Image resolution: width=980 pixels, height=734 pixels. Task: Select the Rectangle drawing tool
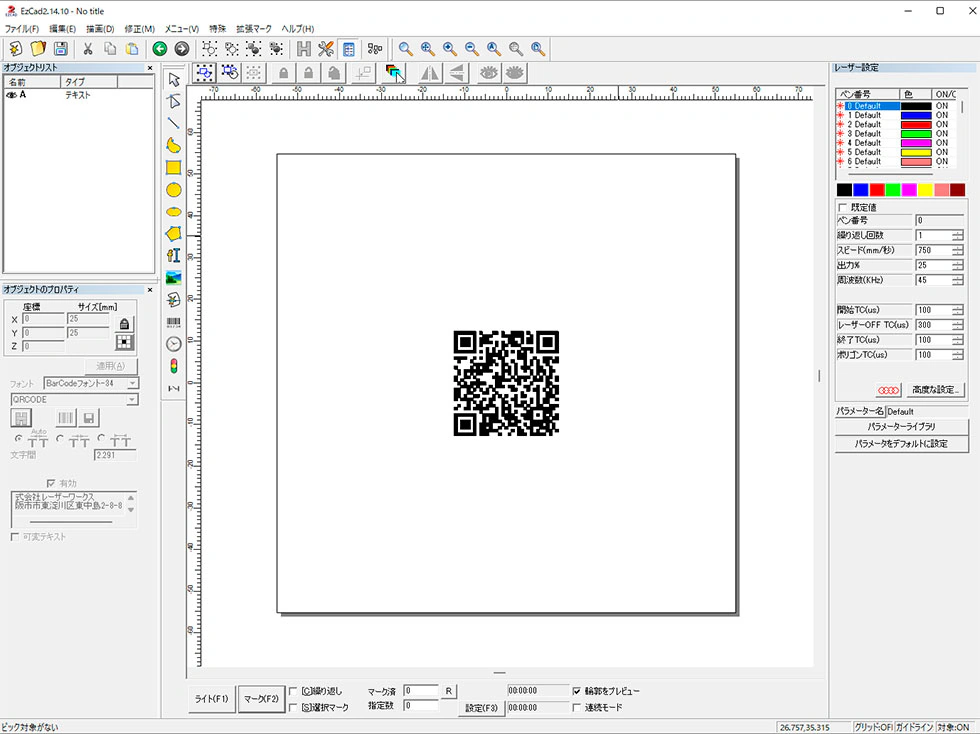[174, 168]
